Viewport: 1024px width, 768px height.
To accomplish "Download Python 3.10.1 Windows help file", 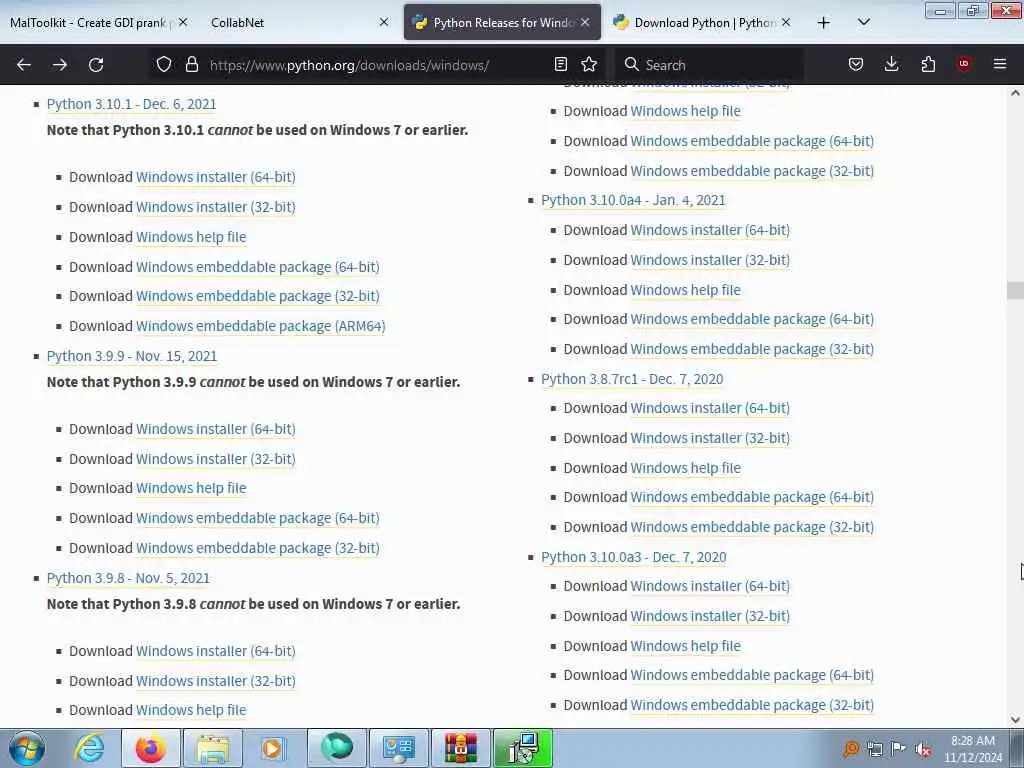I will point(191,237).
